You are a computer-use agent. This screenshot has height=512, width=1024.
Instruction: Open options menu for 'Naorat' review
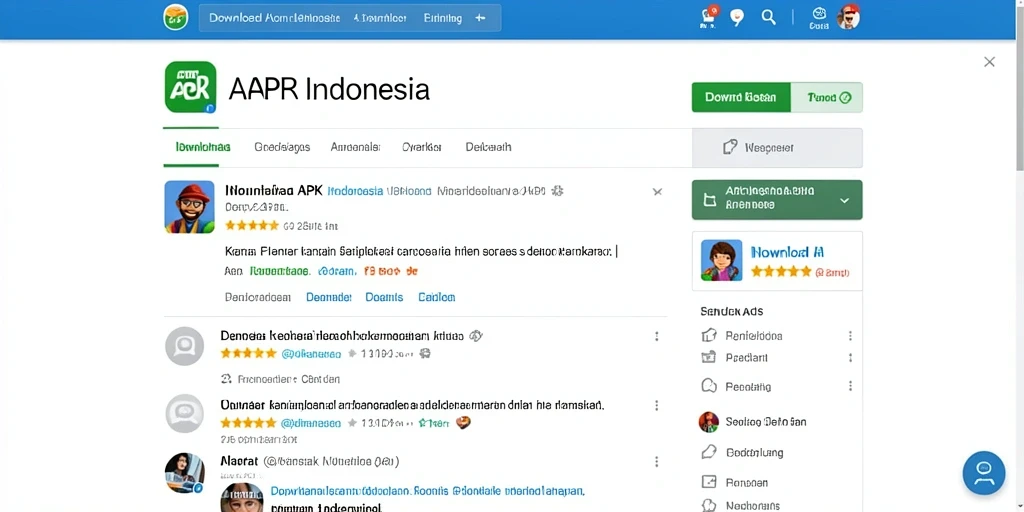pos(656,462)
